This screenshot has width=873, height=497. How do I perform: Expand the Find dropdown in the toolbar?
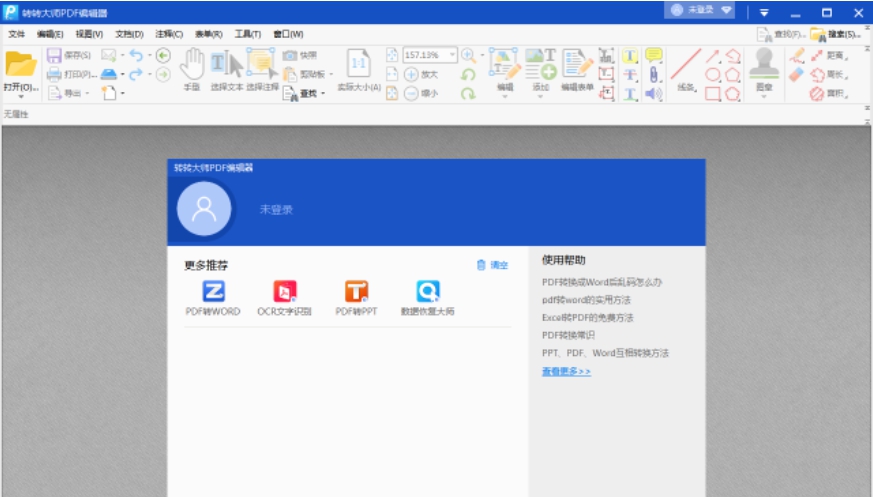coord(323,93)
